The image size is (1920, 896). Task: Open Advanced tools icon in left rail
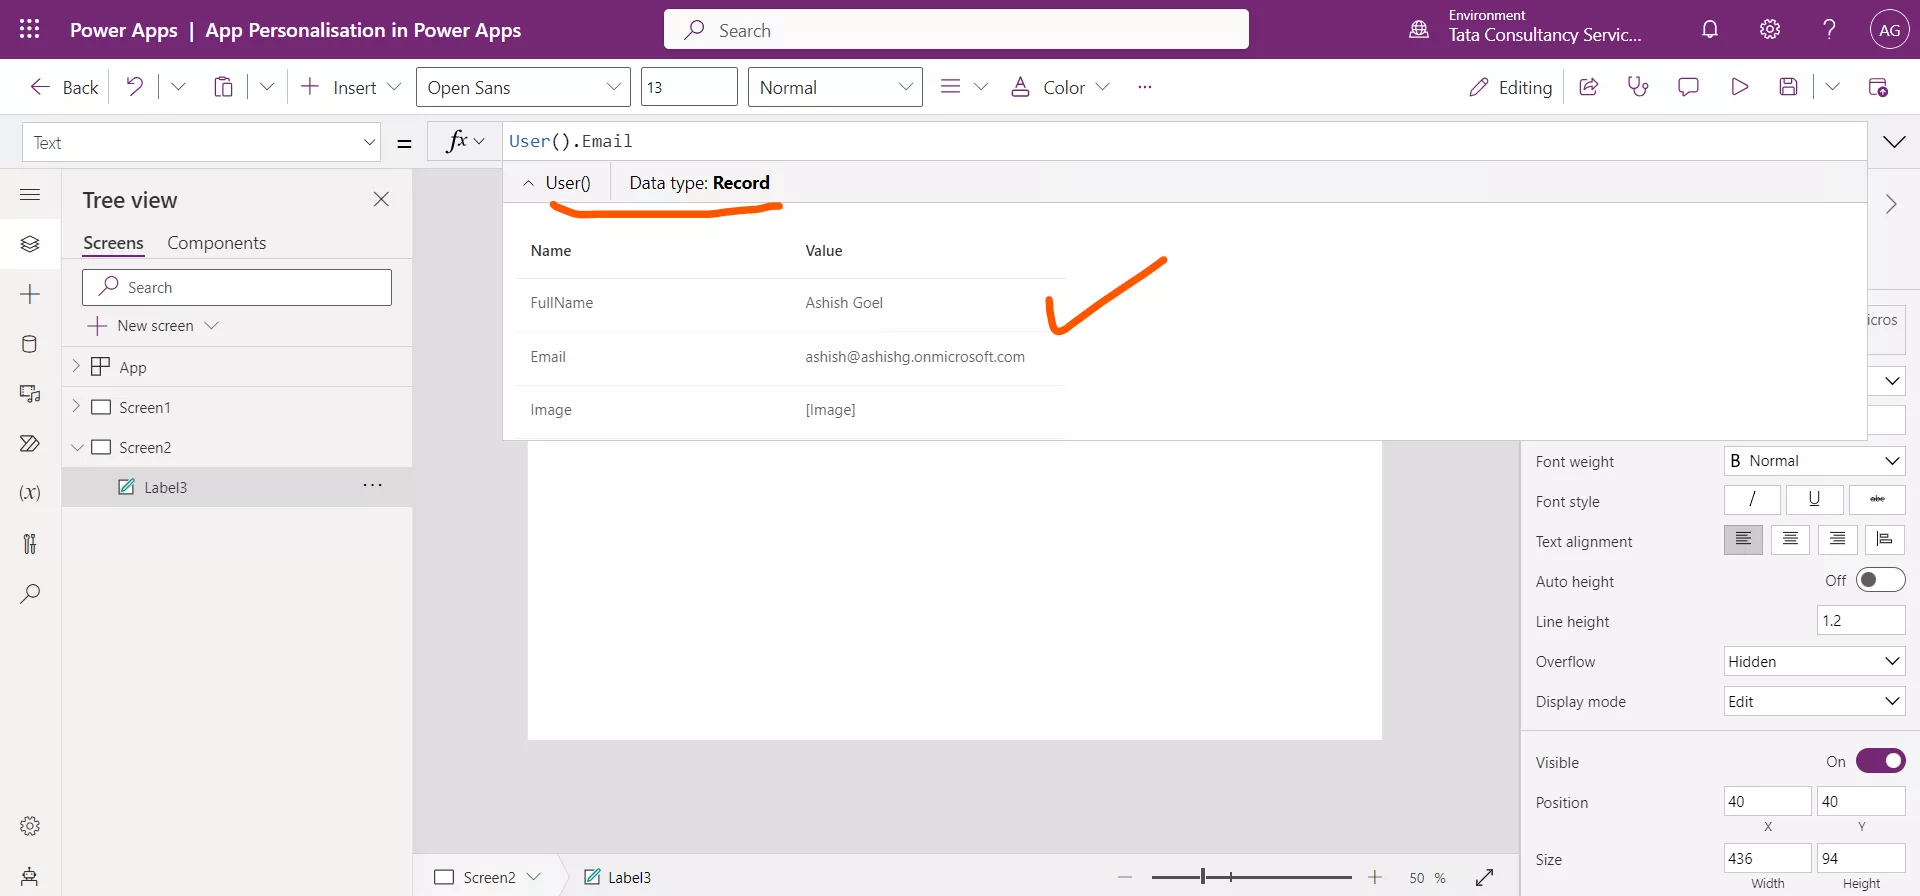coord(30,543)
